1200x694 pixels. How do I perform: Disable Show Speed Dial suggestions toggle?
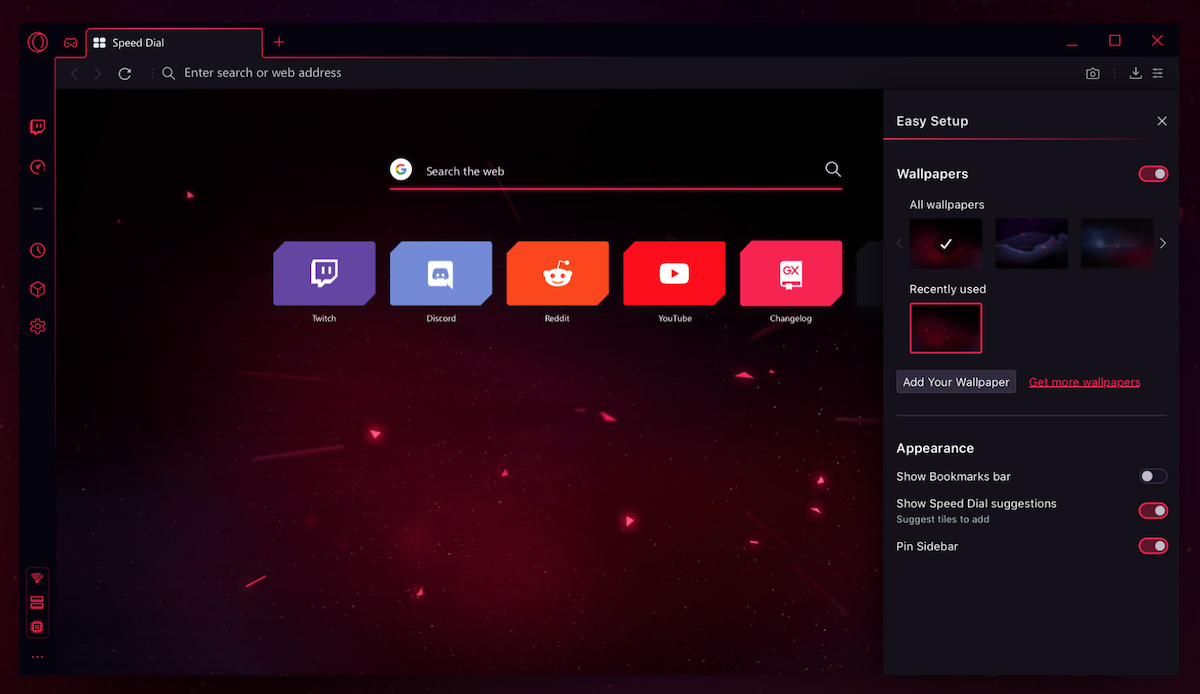(1153, 511)
